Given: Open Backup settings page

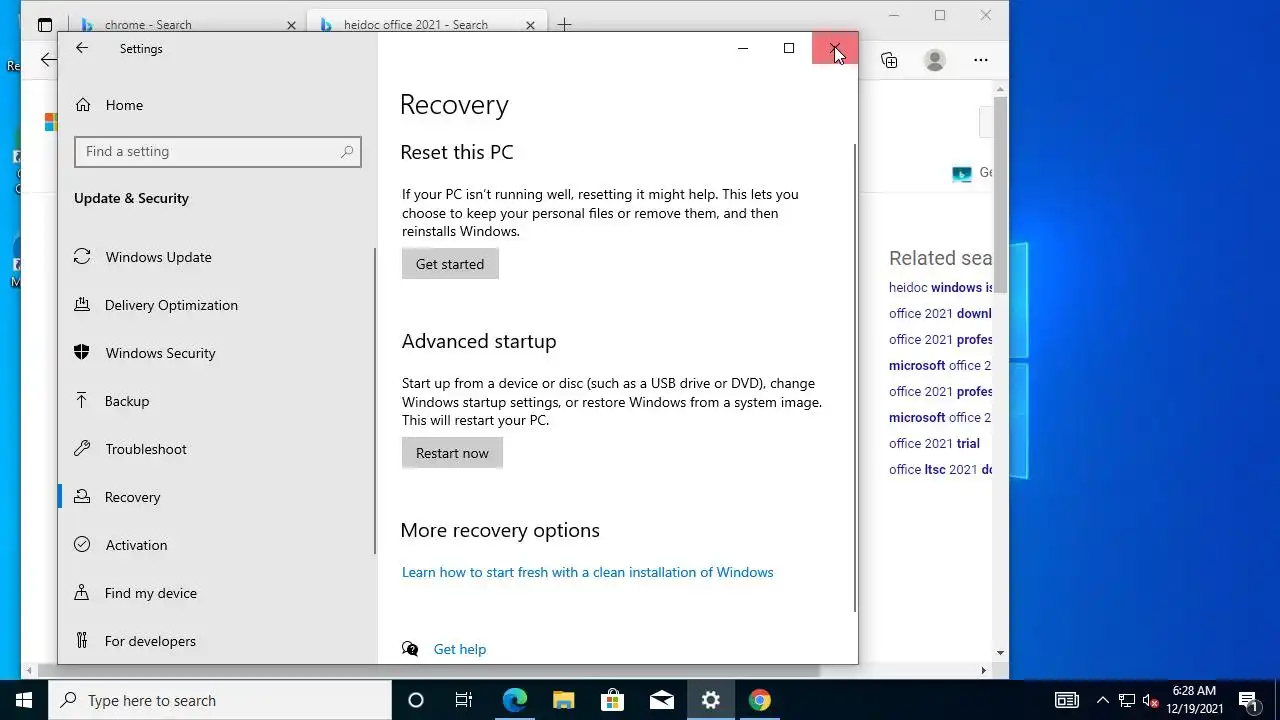Looking at the screenshot, I should [x=127, y=401].
